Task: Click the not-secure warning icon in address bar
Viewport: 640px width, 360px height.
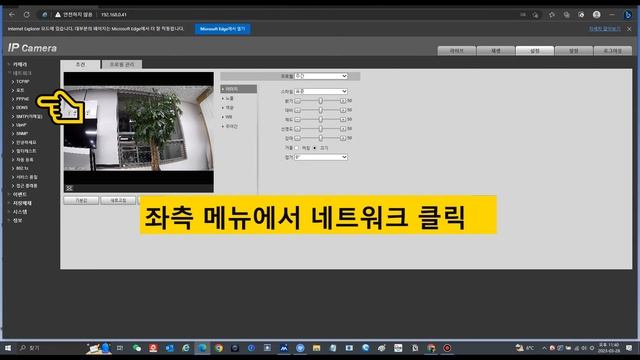Action: [58, 15]
